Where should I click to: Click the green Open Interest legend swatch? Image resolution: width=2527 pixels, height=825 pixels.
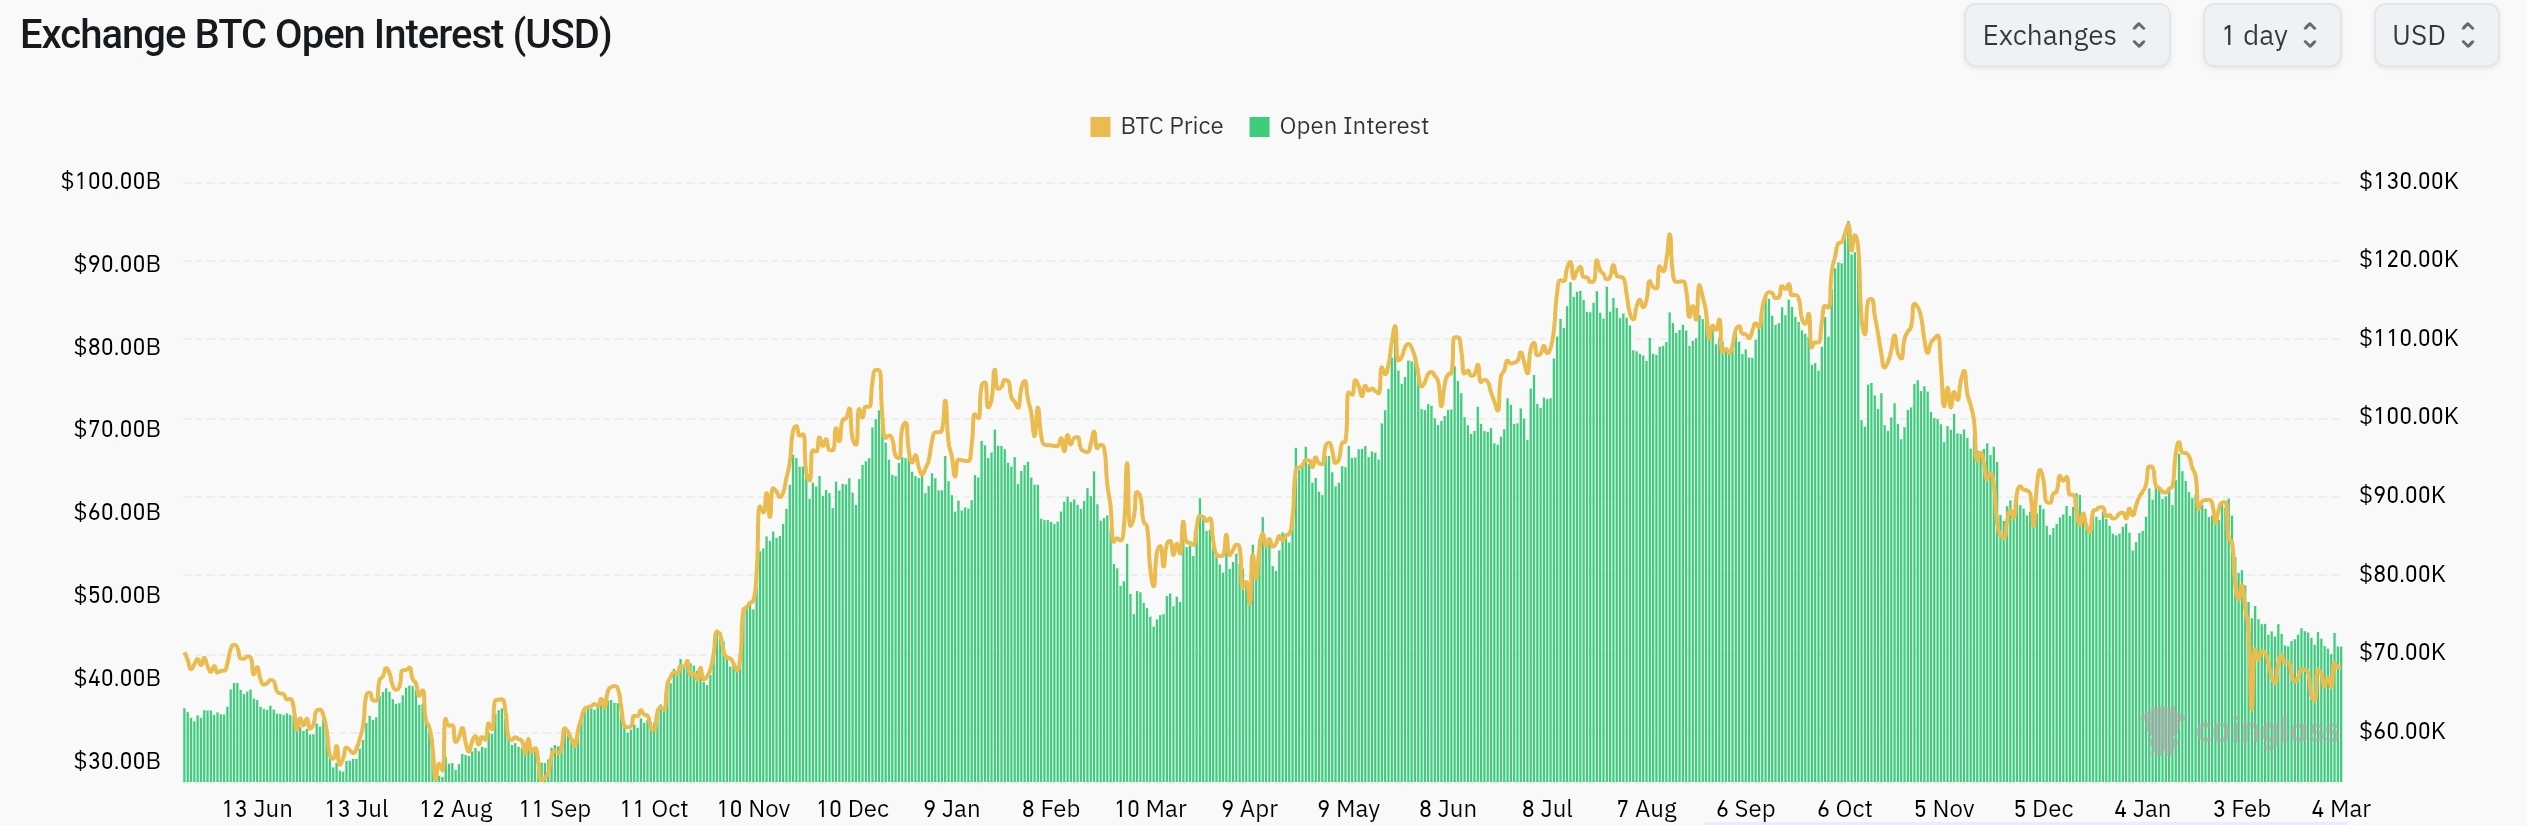(x=1260, y=127)
